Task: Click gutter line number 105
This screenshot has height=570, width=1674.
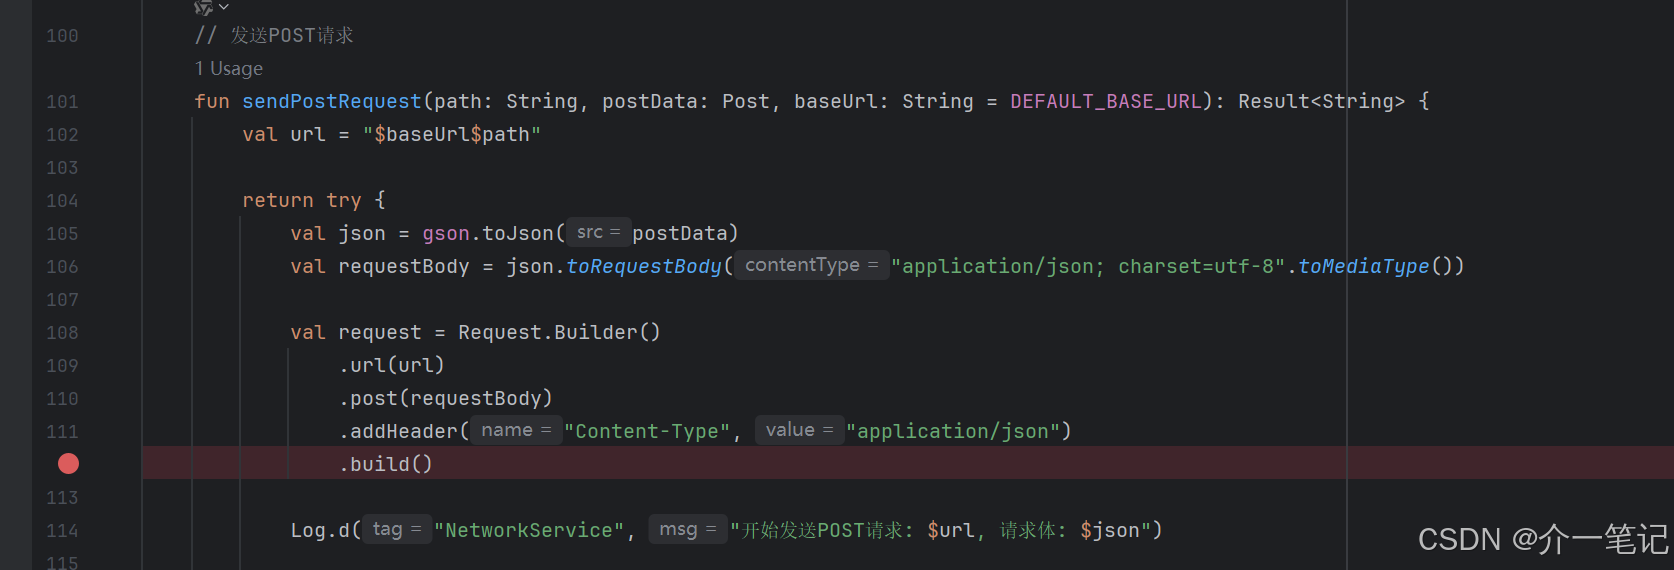Action: tap(62, 234)
